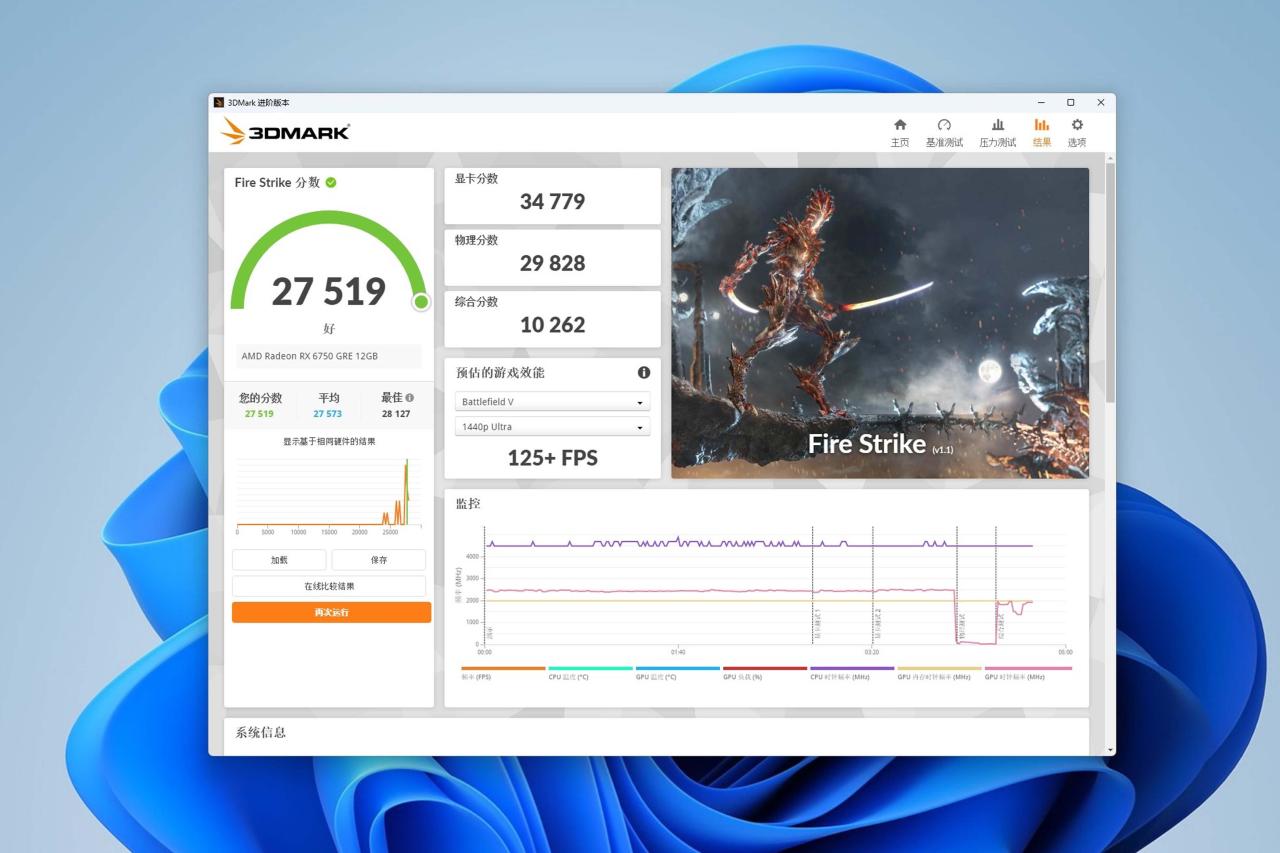1280x853 pixels.
Task: Click the scrollbar up arrow
Action: click(x=1110, y=158)
